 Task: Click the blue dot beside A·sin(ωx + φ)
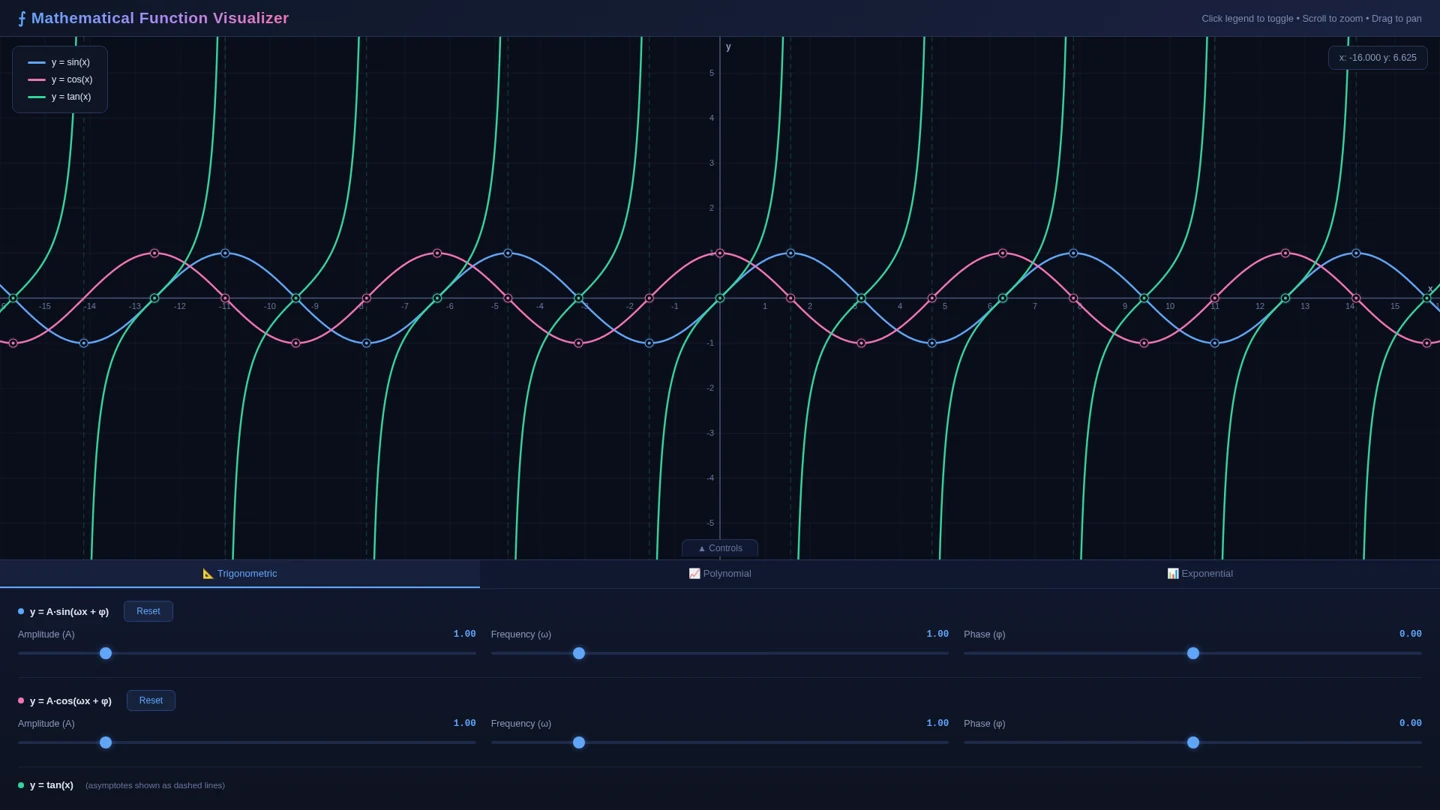coord(21,611)
